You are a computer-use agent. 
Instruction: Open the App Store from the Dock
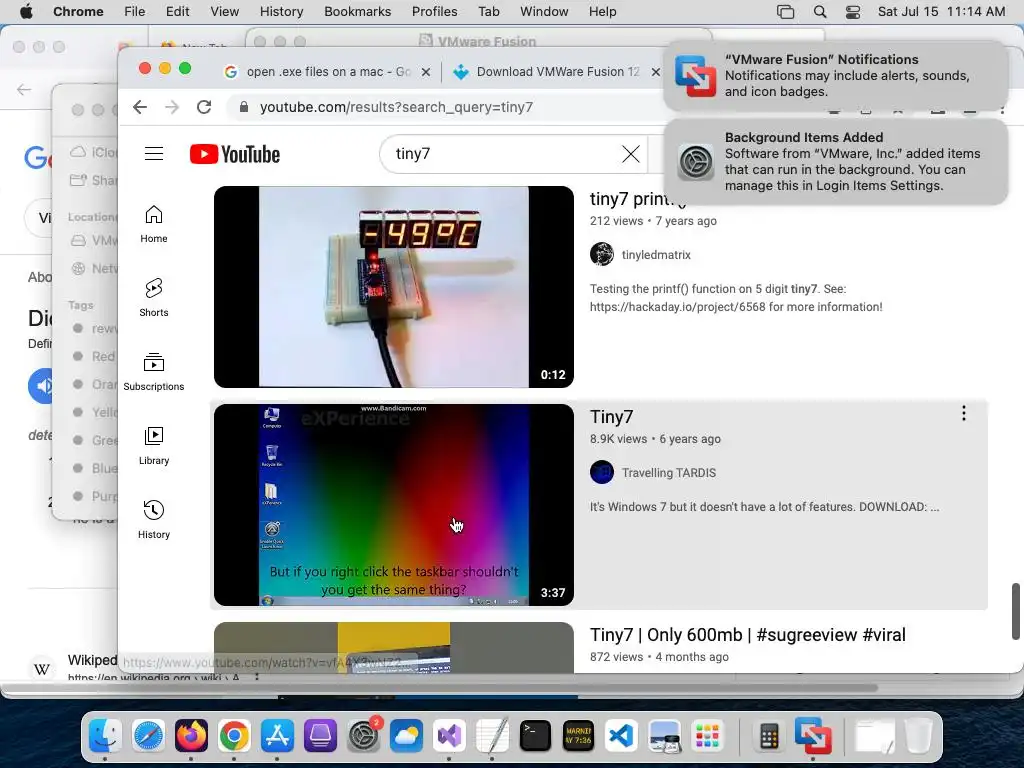(278, 736)
